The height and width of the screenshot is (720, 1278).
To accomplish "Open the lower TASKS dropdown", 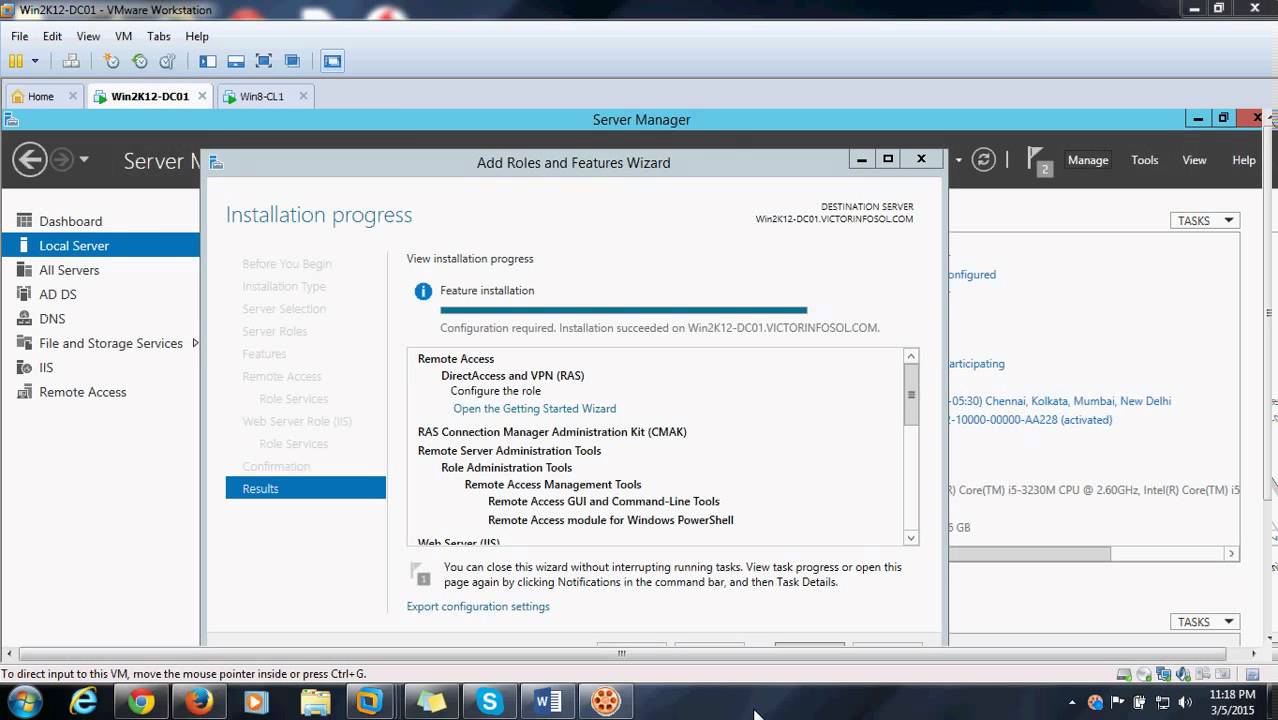I will [x=1205, y=621].
